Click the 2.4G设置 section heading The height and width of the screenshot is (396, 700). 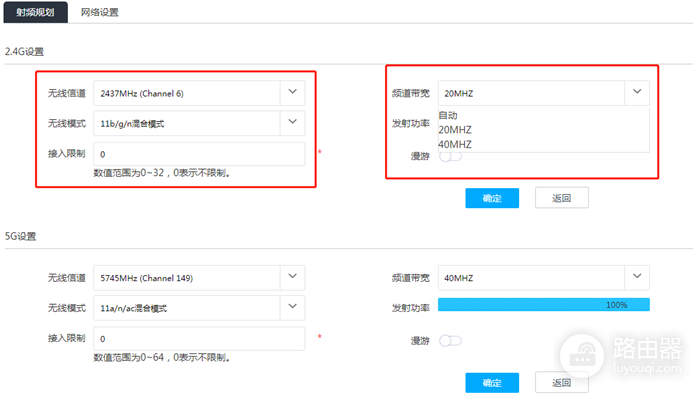(x=25, y=52)
